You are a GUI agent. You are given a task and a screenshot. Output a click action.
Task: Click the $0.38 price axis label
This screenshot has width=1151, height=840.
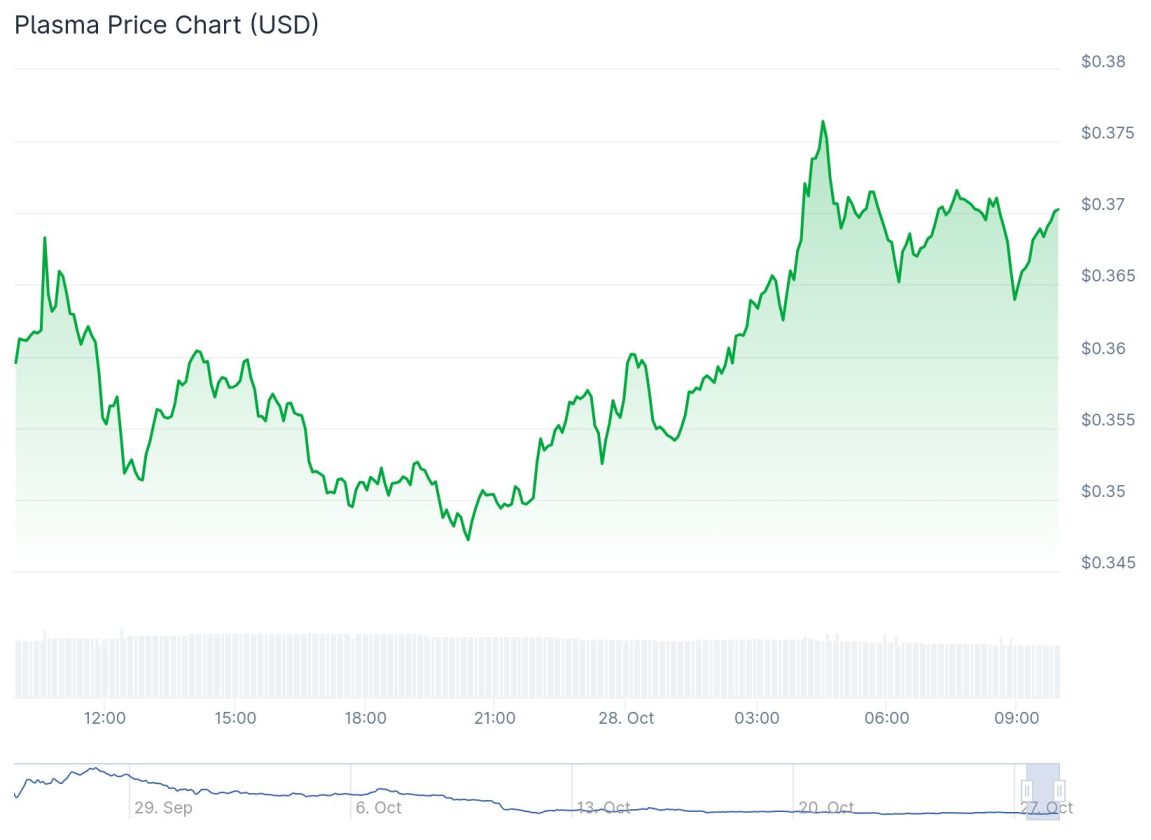click(x=1103, y=61)
